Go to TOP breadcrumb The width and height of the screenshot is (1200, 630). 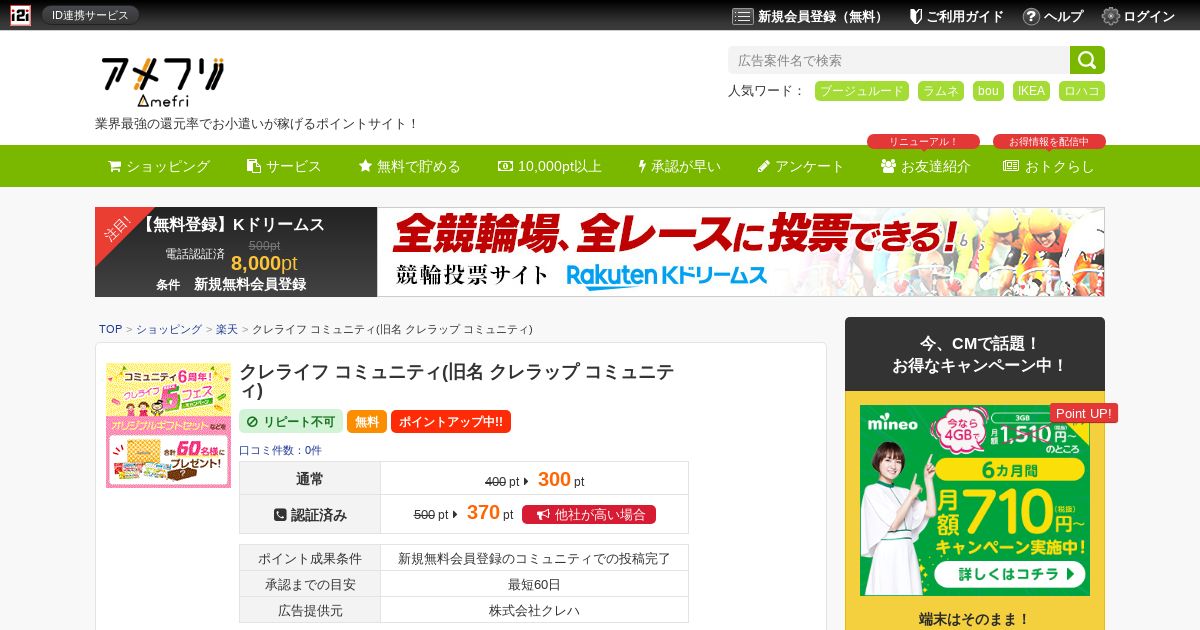pyautogui.click(x=110, y=329)
